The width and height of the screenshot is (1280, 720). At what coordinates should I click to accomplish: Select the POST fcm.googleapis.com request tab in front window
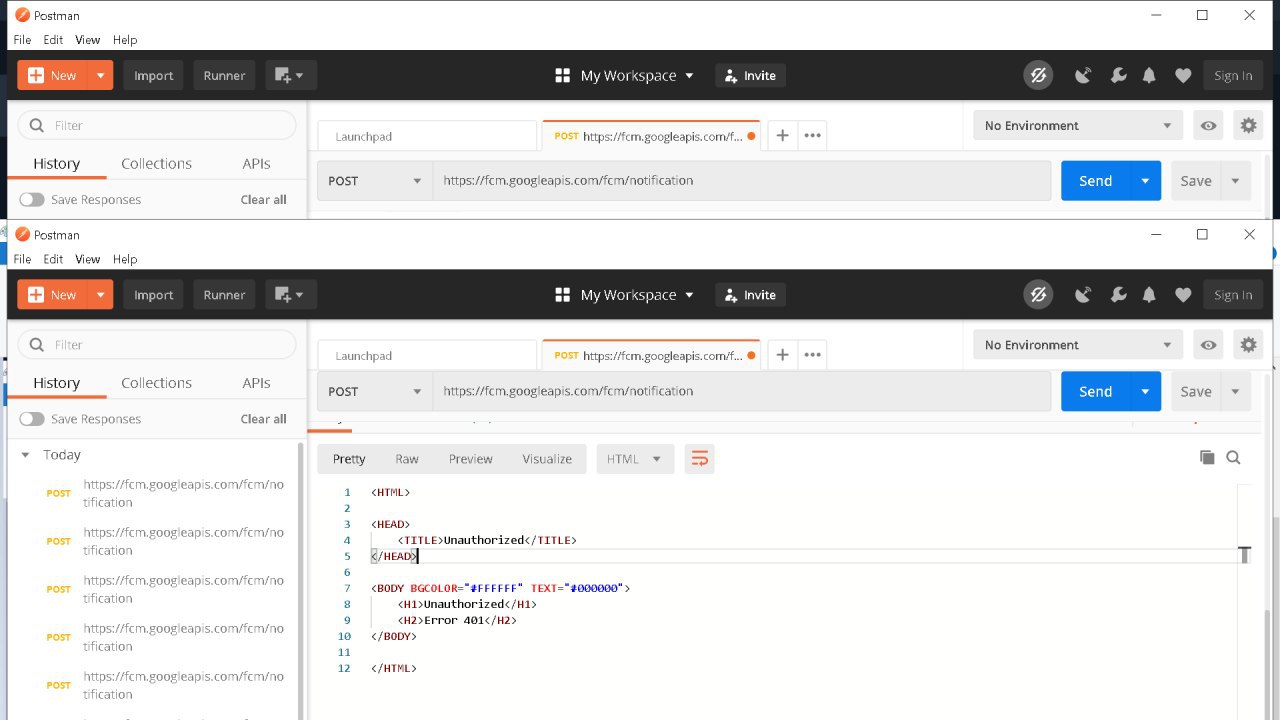[x=651, y=356]
